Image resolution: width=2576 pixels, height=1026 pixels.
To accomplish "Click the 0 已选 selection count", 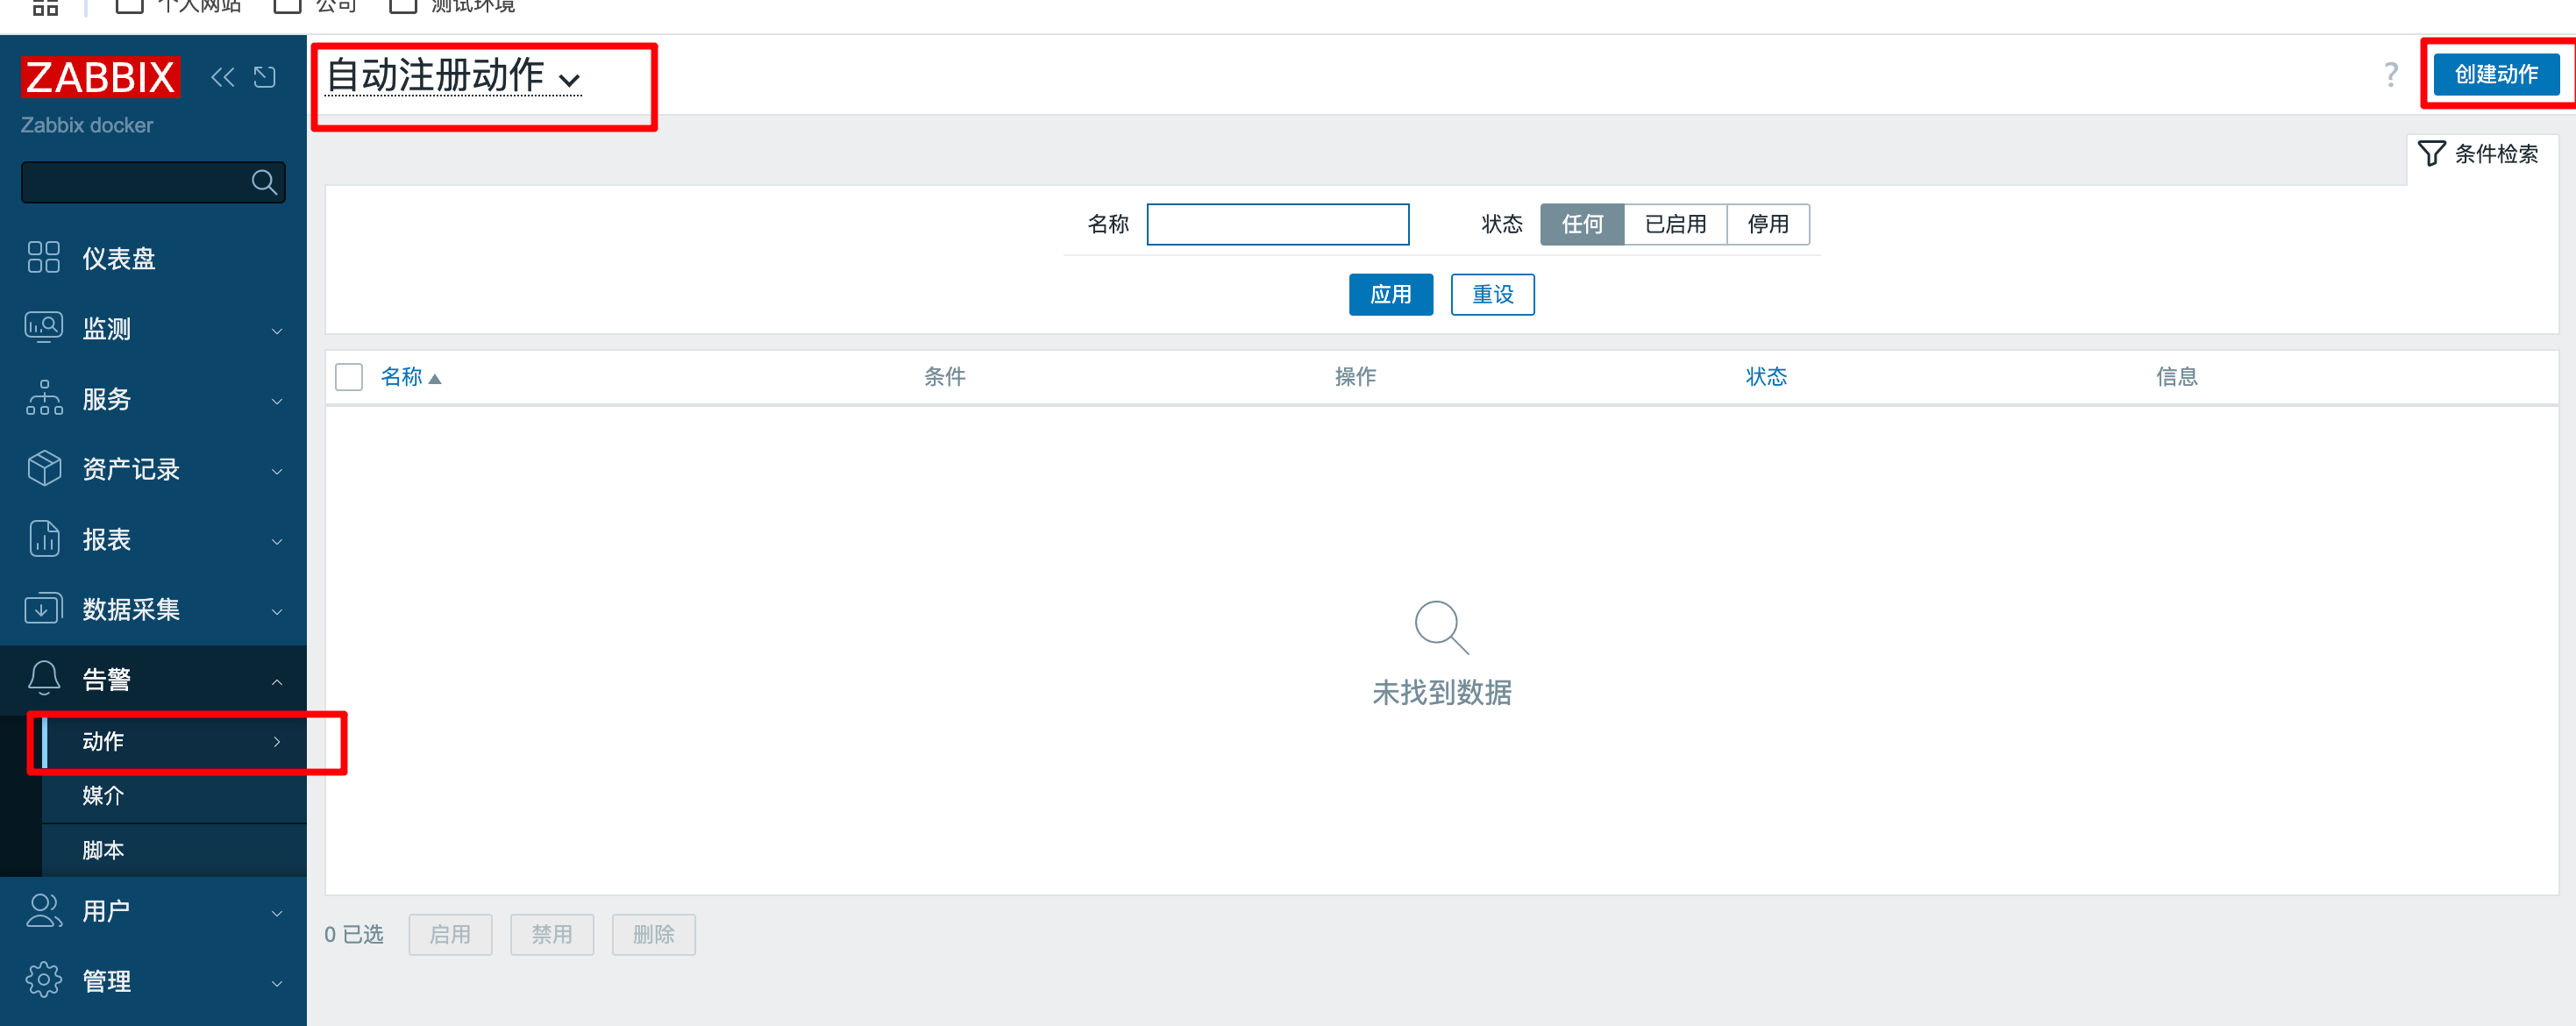I will [x=354, y=934].
